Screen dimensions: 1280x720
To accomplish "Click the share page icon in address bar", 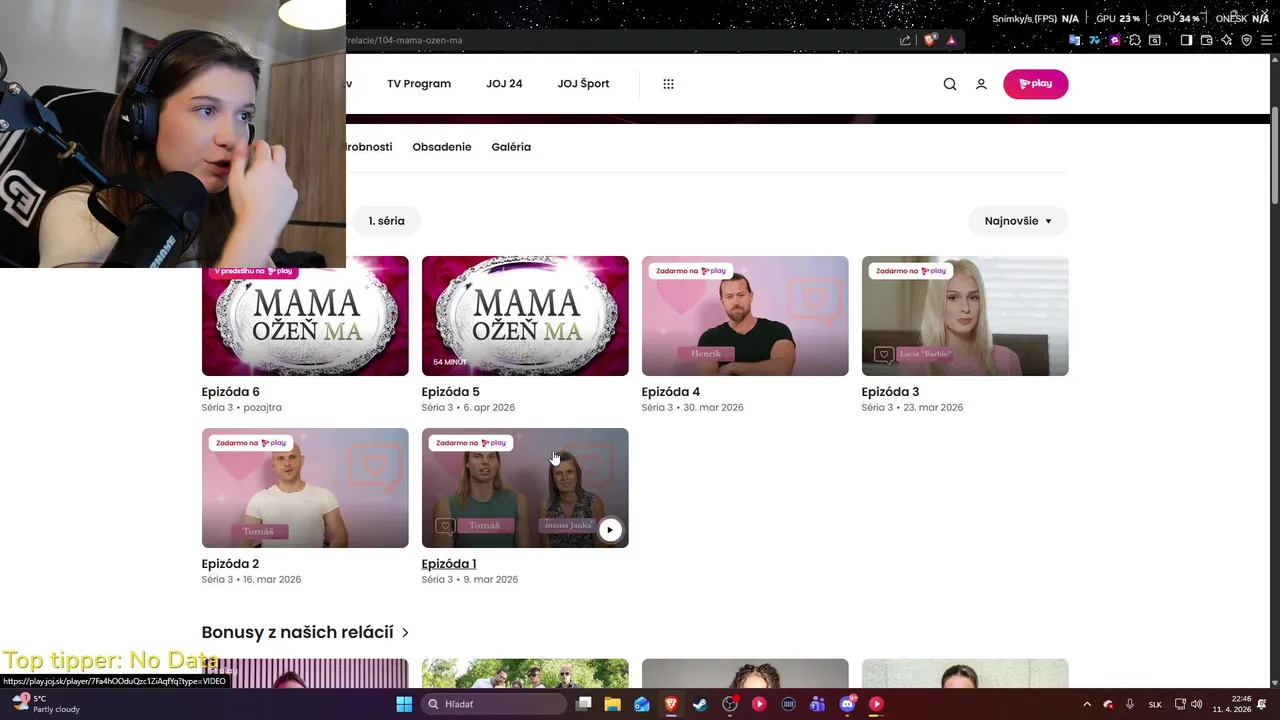I will pos(905,40).
